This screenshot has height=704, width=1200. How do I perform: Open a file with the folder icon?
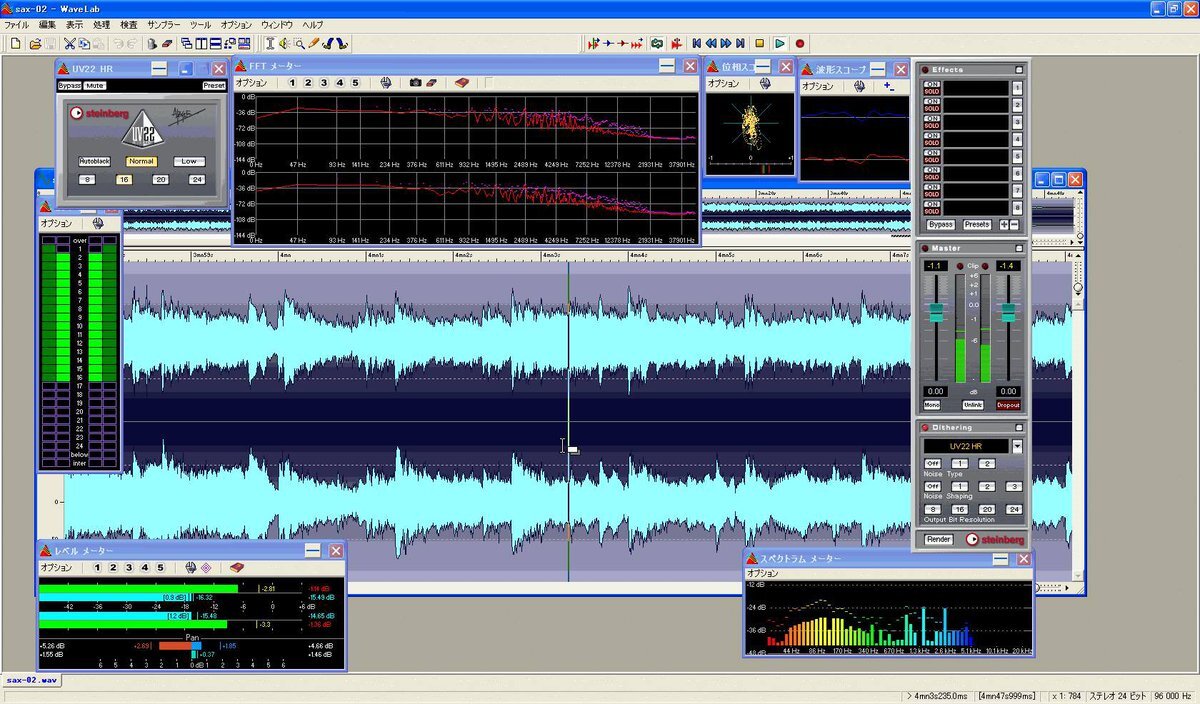(x=35, y=44)
